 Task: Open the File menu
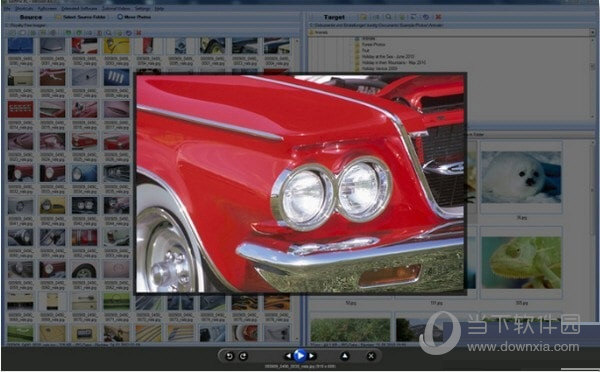(7, 8)
